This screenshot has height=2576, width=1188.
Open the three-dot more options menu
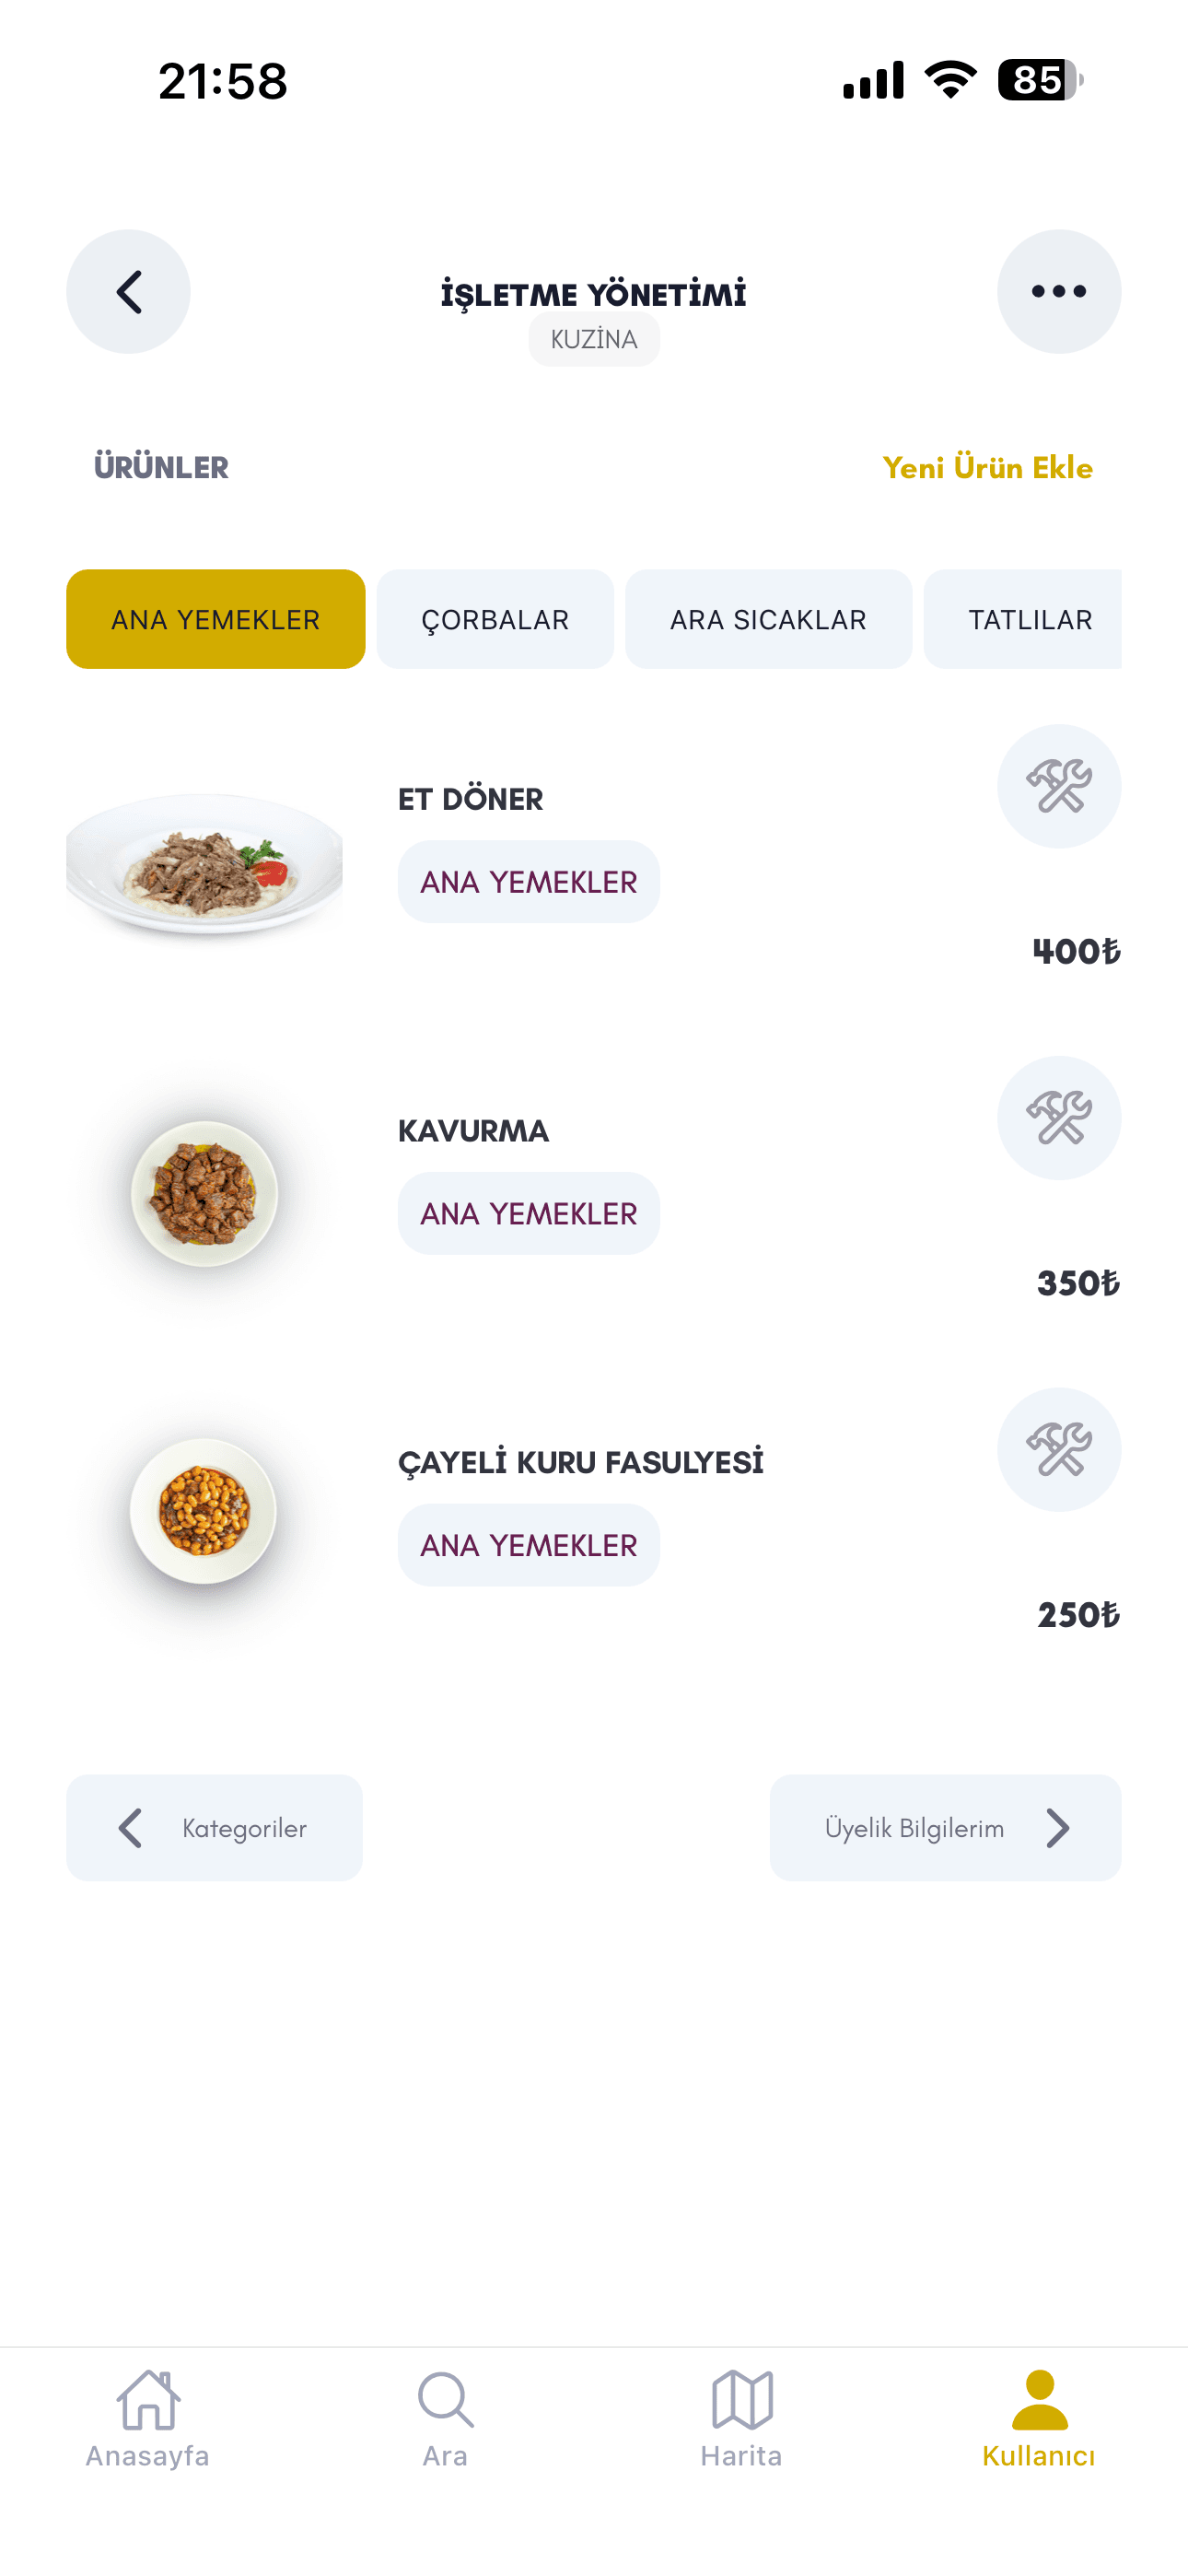tap(1058, 292)
